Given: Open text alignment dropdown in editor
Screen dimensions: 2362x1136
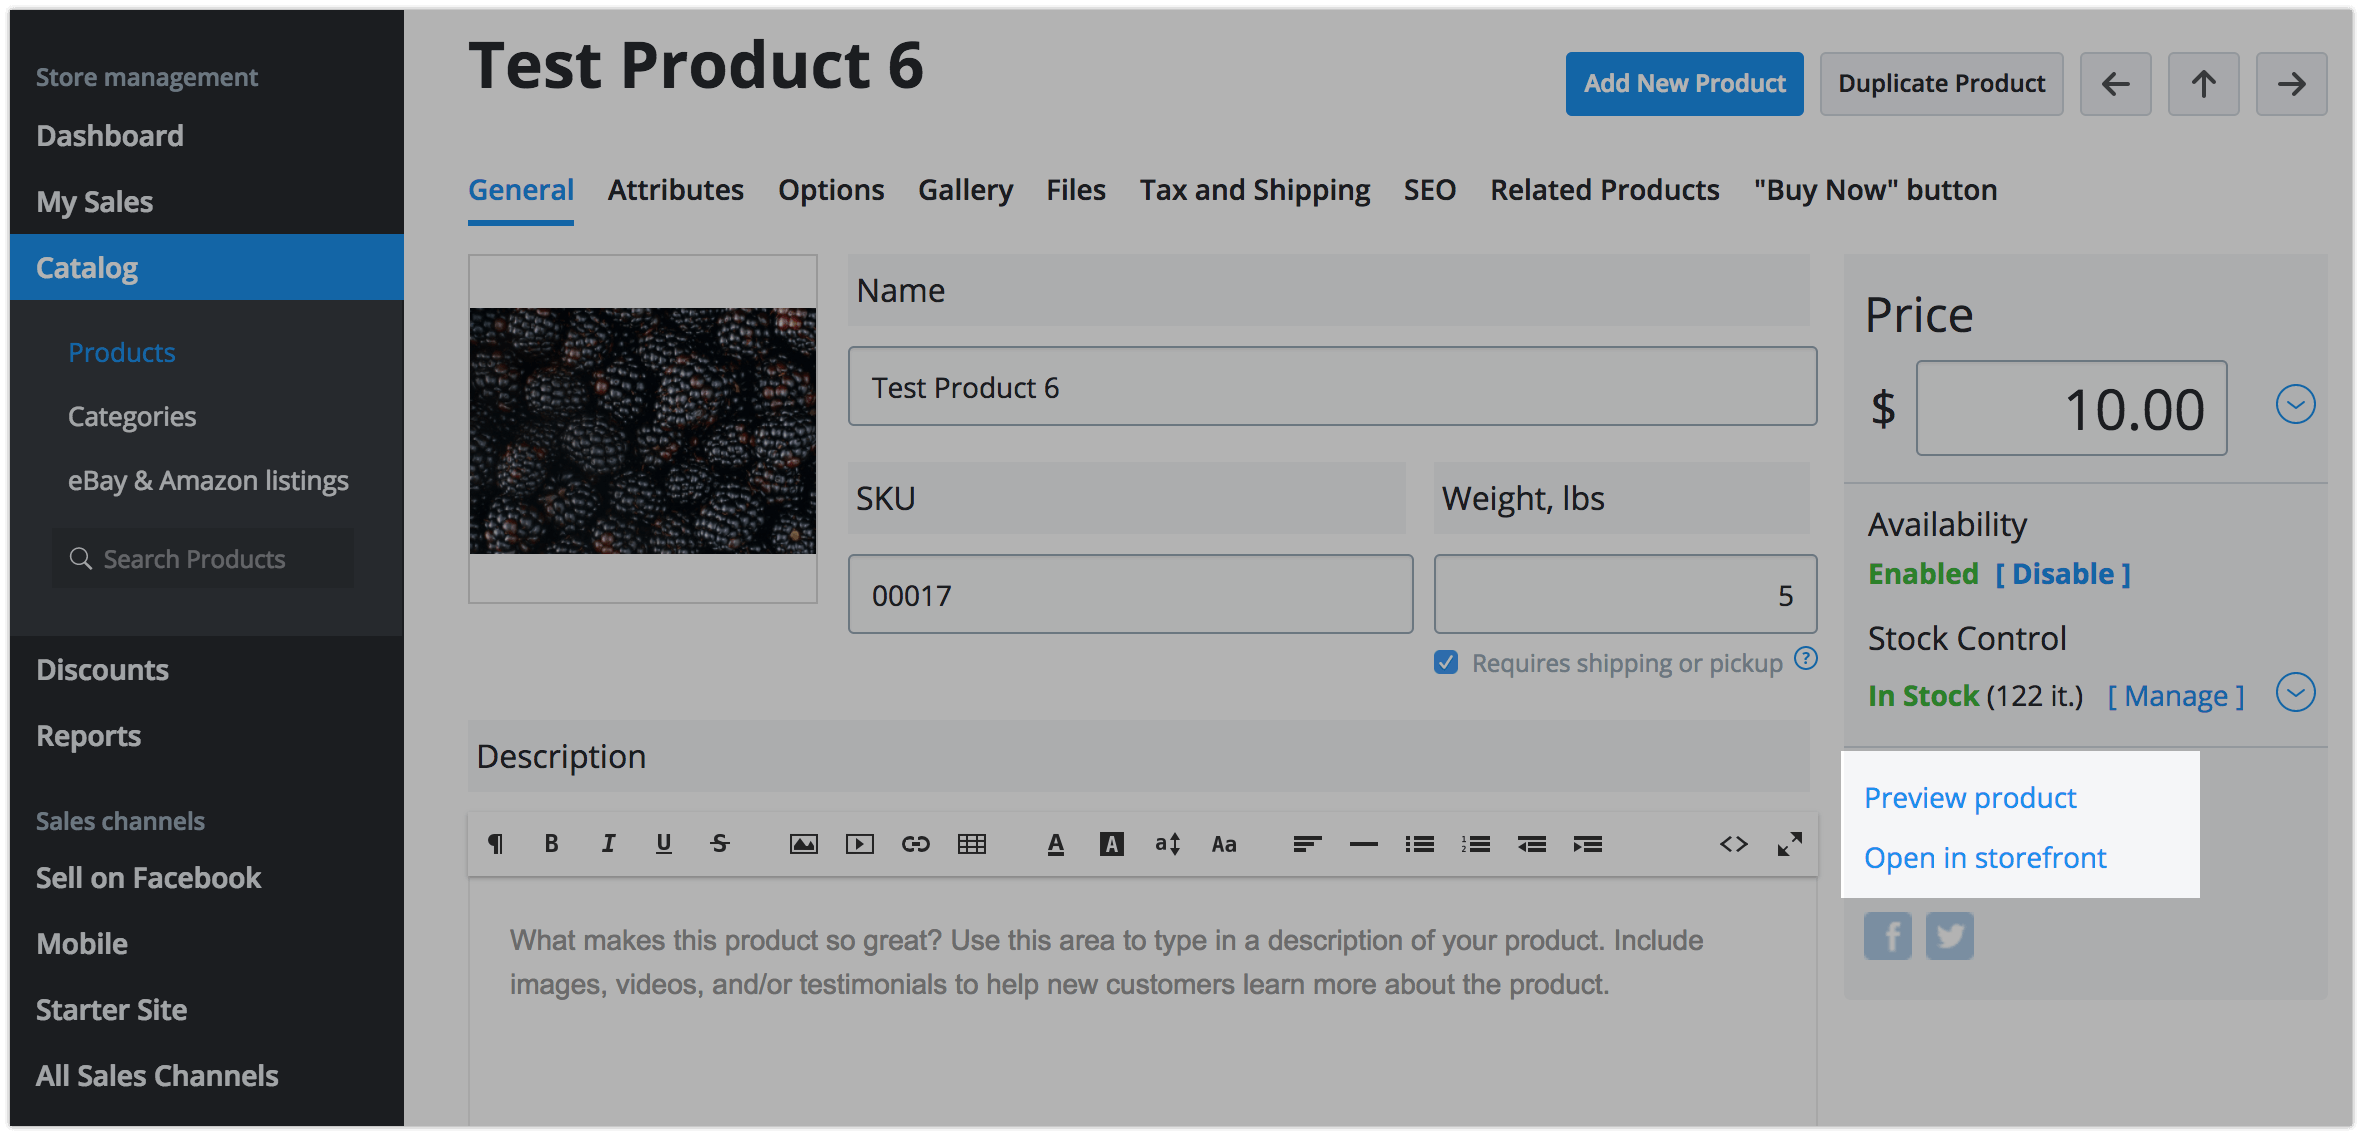Looking at the screenshot, I should [x=1307, y=844].
